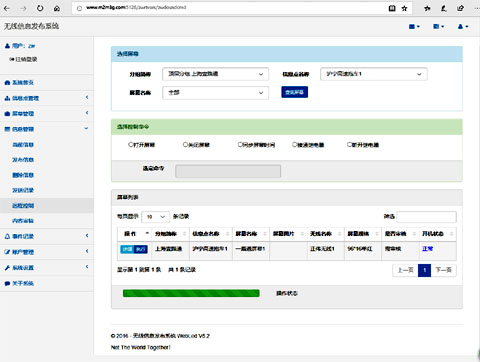Click the table filter search field
480x362 pixels.
[427, 217]
